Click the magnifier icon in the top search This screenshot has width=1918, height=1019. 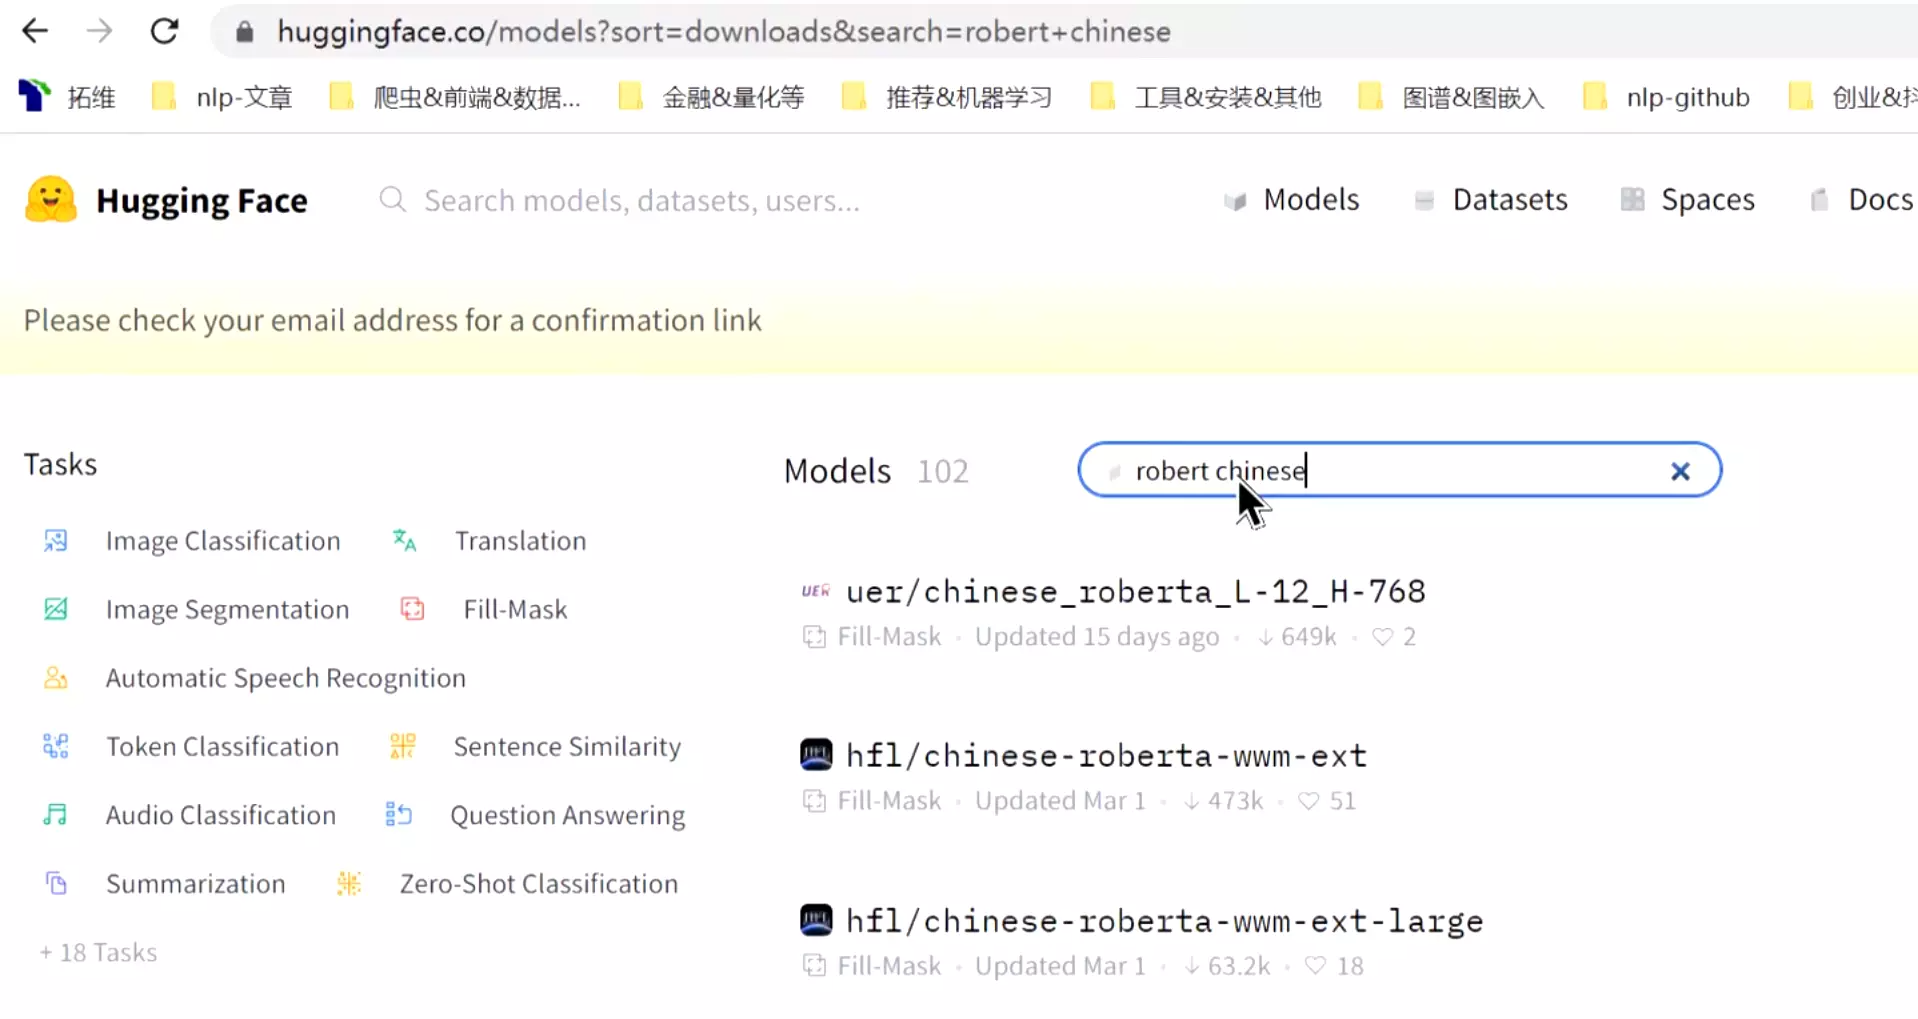(393, 200)
